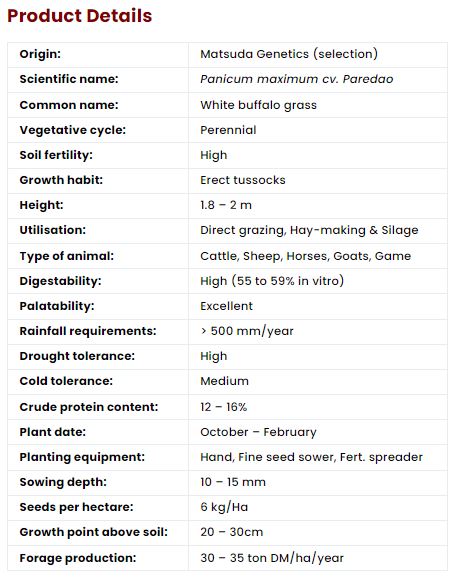
Task: Select the > 500 mm/year value
Action: [x=247, y=331]
